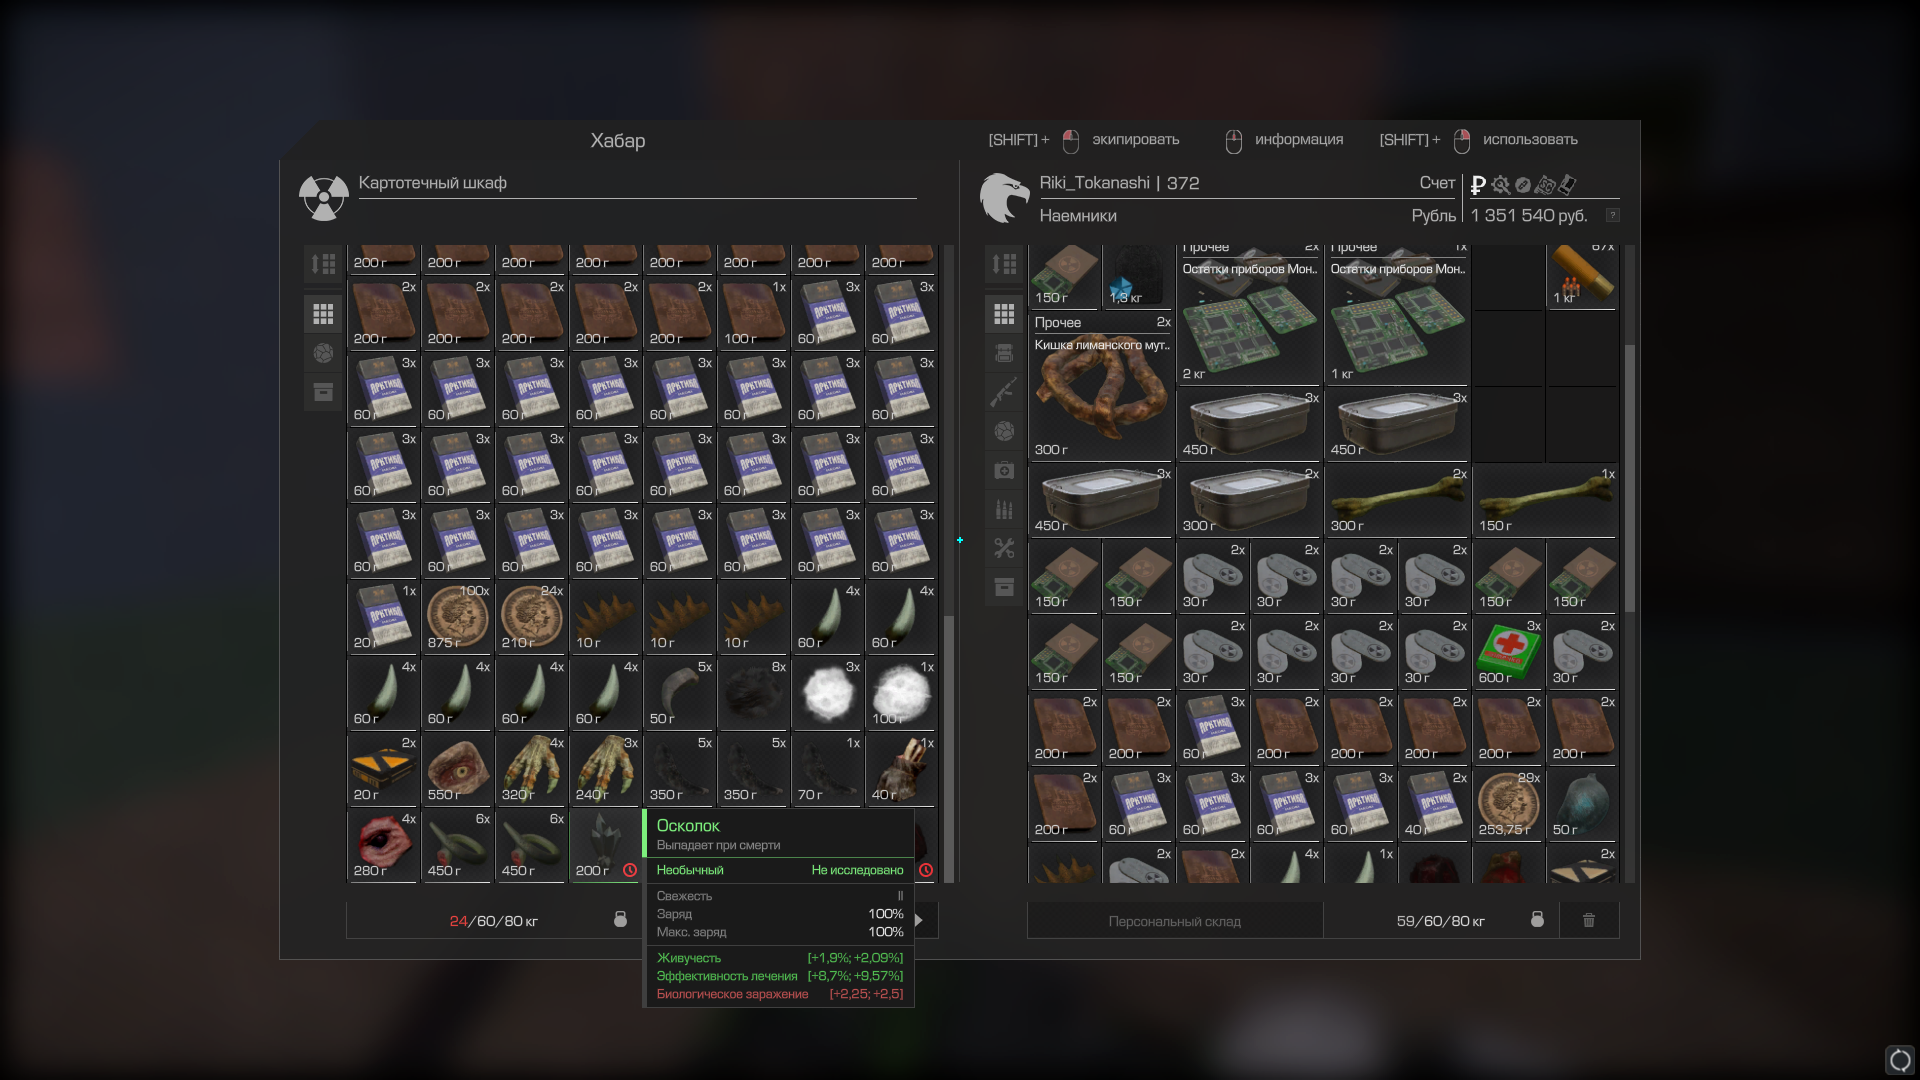This screenshot has width=1920, height=1080.
Task: Select the 1x bone item 150 г
Action: tap(1544, 501)
